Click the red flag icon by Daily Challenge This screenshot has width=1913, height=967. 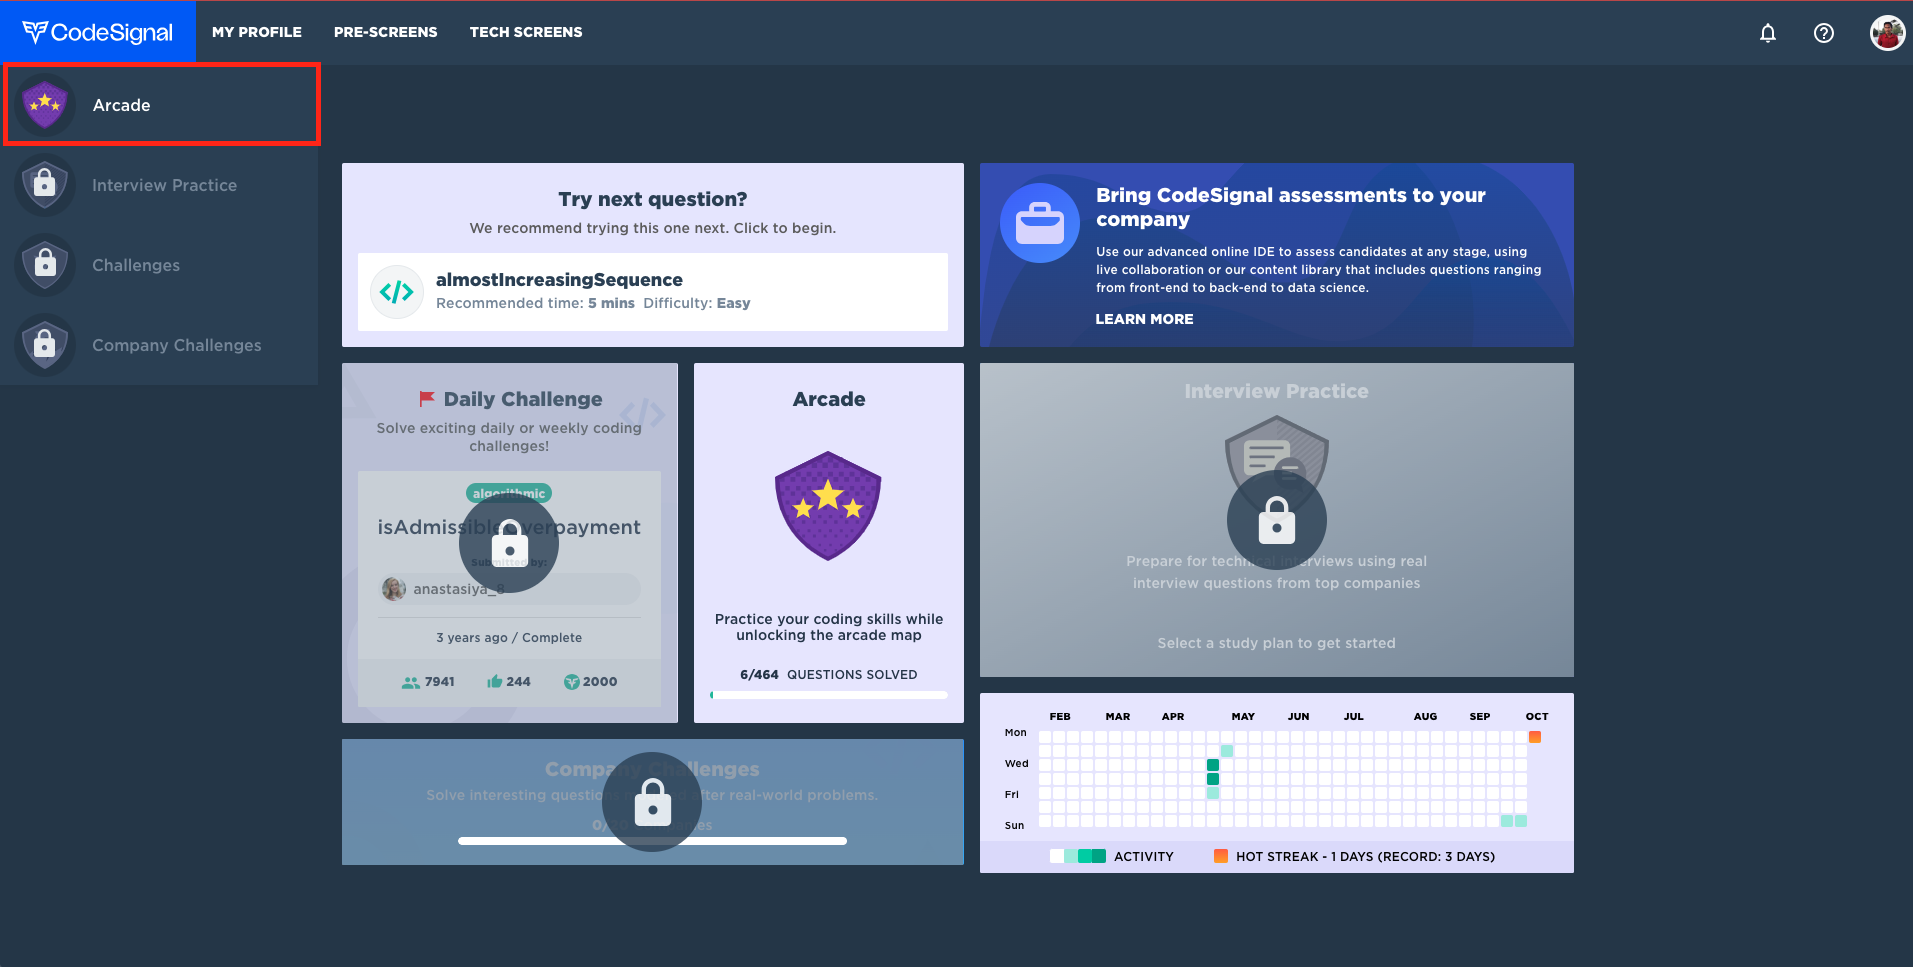[x=427, y=399]
